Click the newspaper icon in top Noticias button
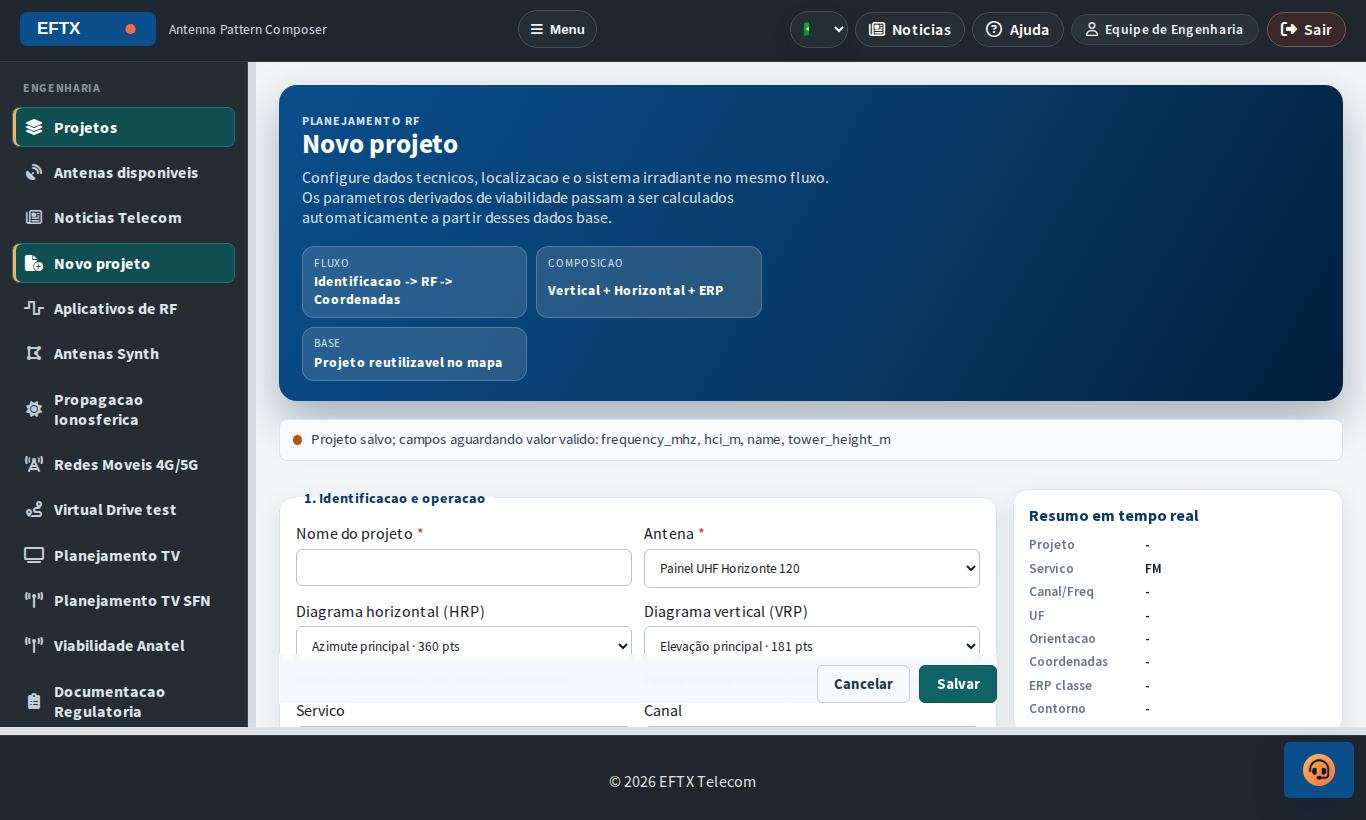Image resolution: width=1366 pixels, height=820 pixels. [877, 29]
